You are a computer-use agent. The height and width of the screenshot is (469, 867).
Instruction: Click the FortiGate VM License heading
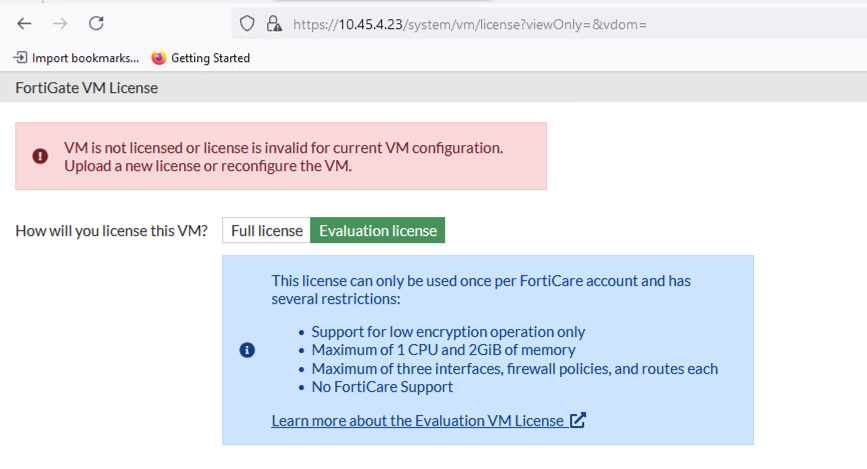tap(86, 88)
